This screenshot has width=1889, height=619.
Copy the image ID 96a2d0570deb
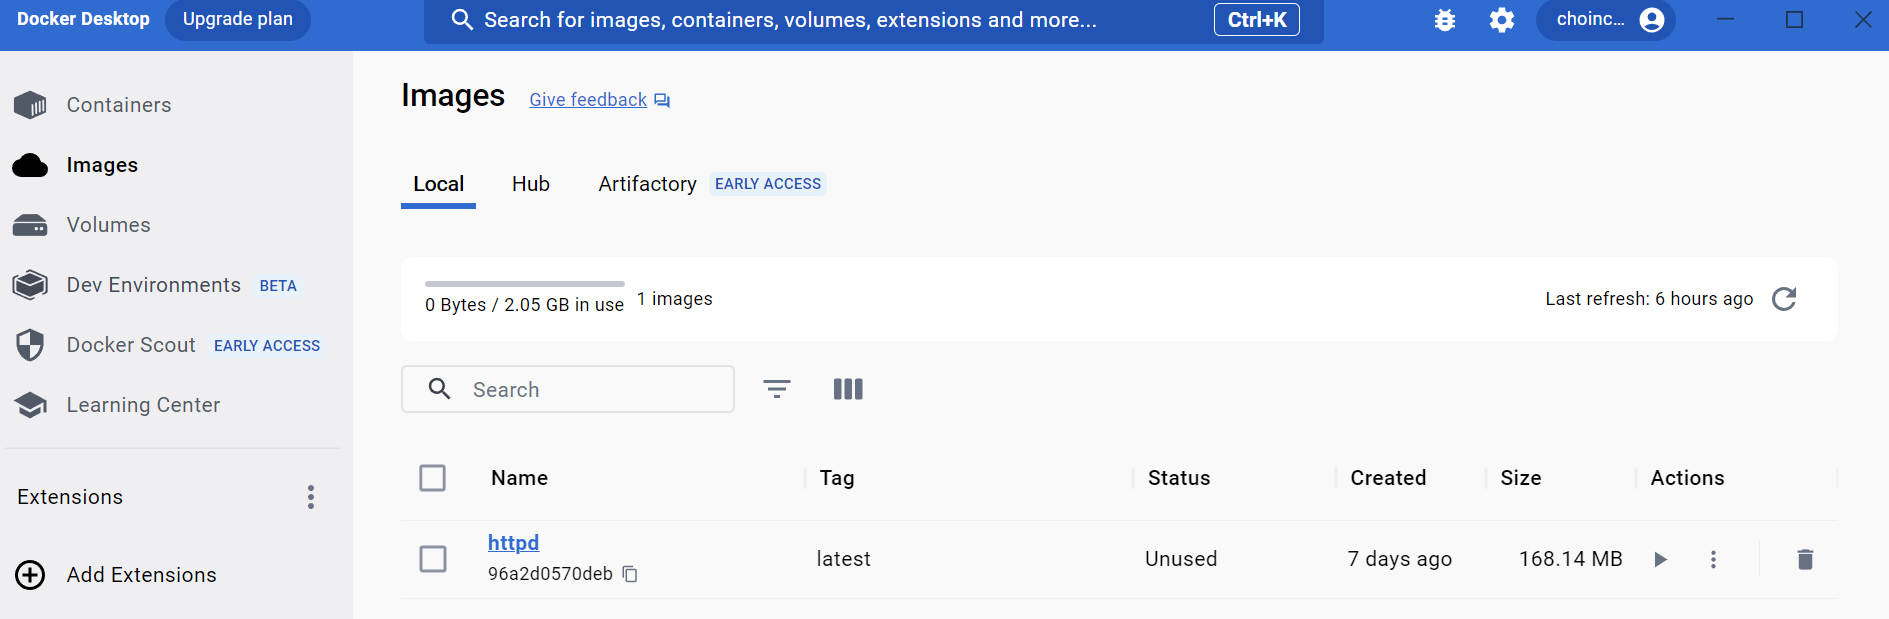630,574
